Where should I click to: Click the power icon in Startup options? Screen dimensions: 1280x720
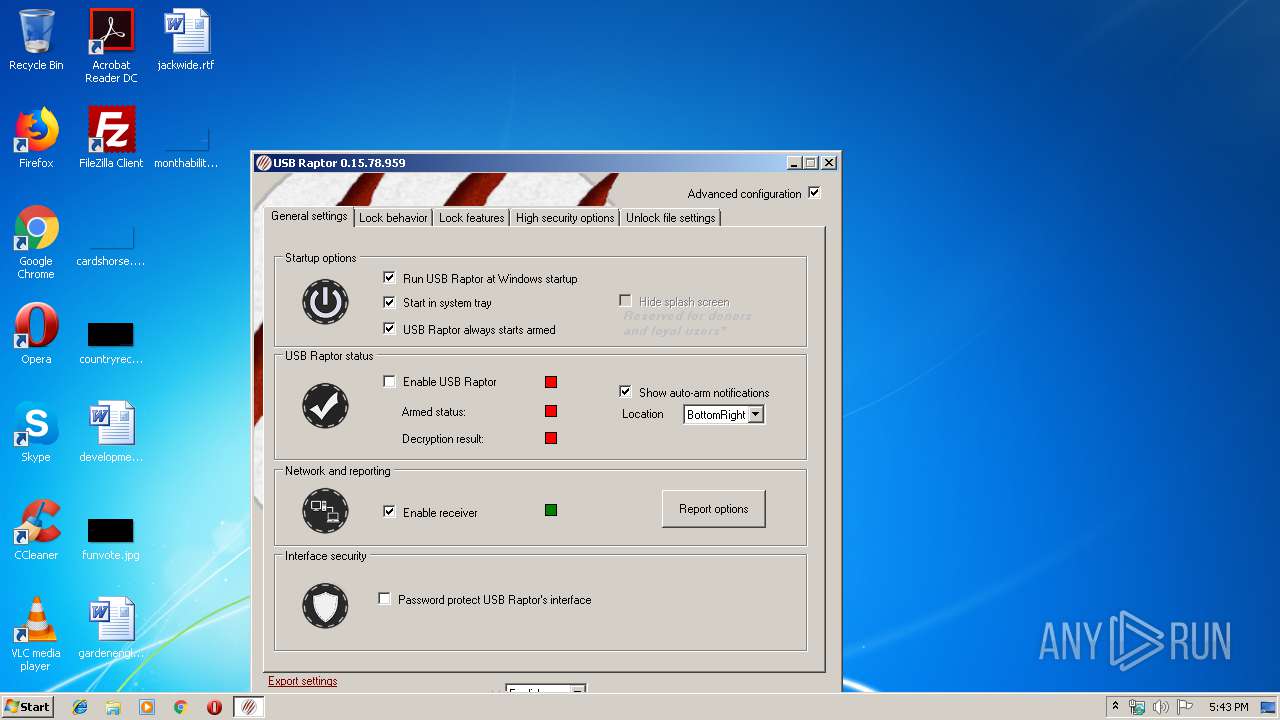click(x=325, y=301)
